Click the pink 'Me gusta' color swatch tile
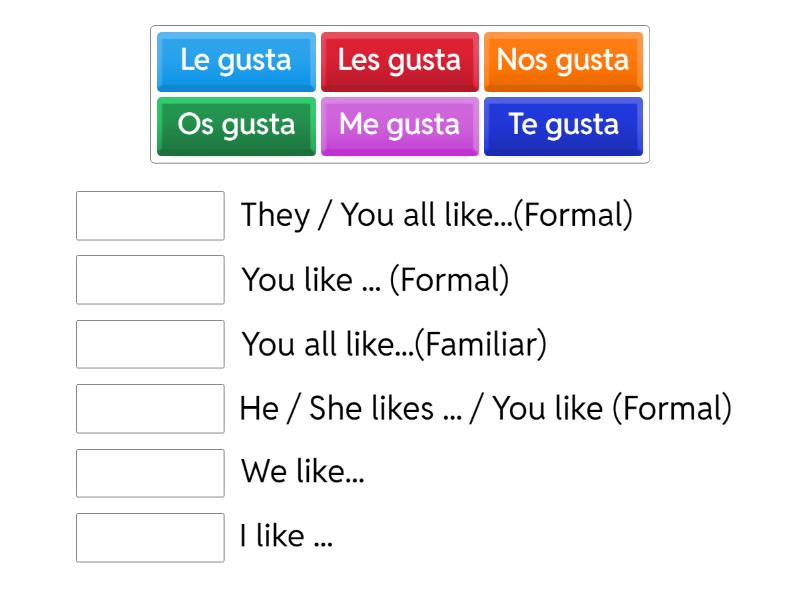The width and height of the screenshot is (800, 600). point(399,126)
